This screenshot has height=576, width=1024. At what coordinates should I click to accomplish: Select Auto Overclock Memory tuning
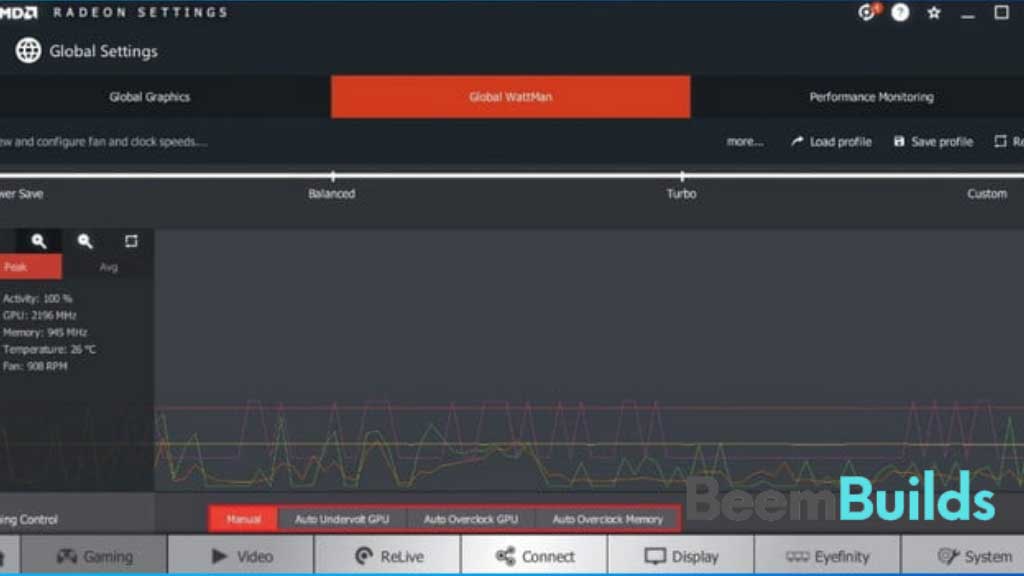607,519
